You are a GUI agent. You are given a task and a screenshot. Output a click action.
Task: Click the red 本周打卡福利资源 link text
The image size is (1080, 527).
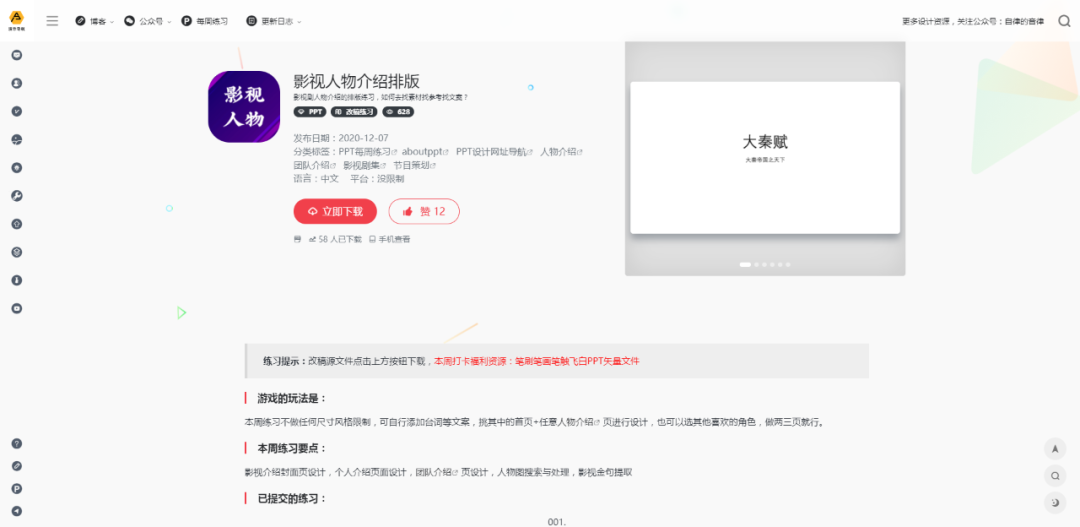tap(537, 361)
